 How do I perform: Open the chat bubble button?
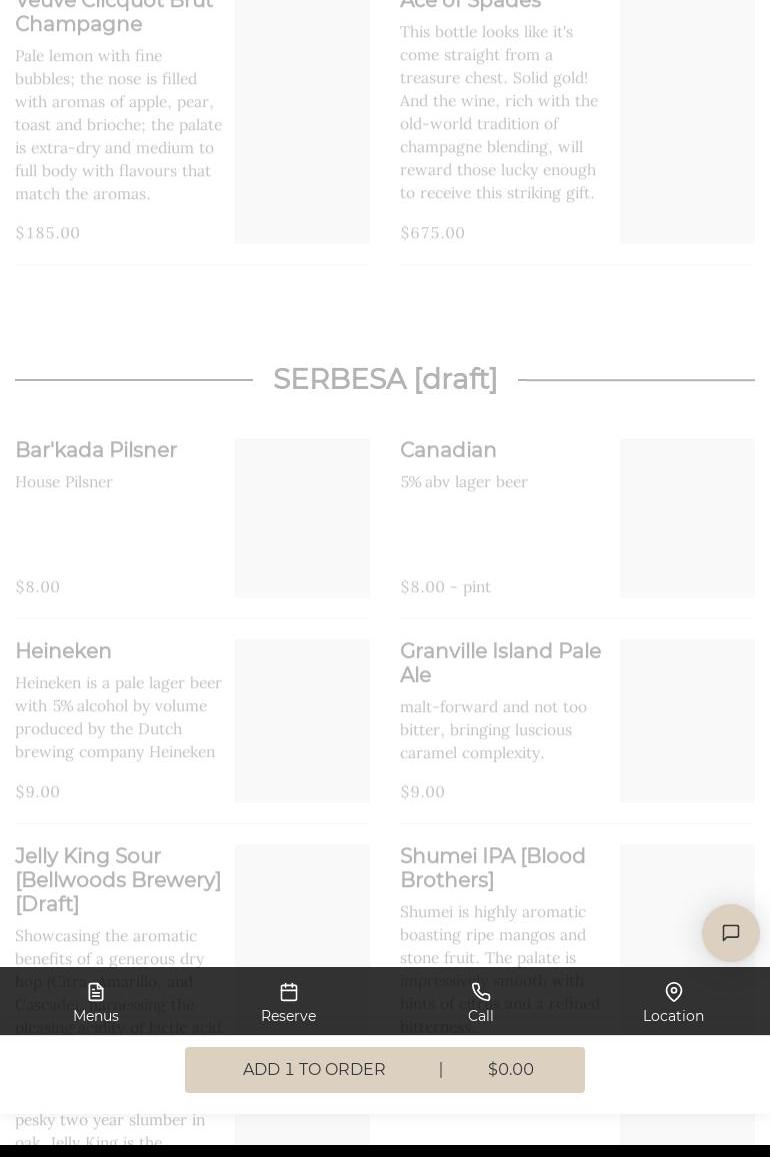pos(731,933)
